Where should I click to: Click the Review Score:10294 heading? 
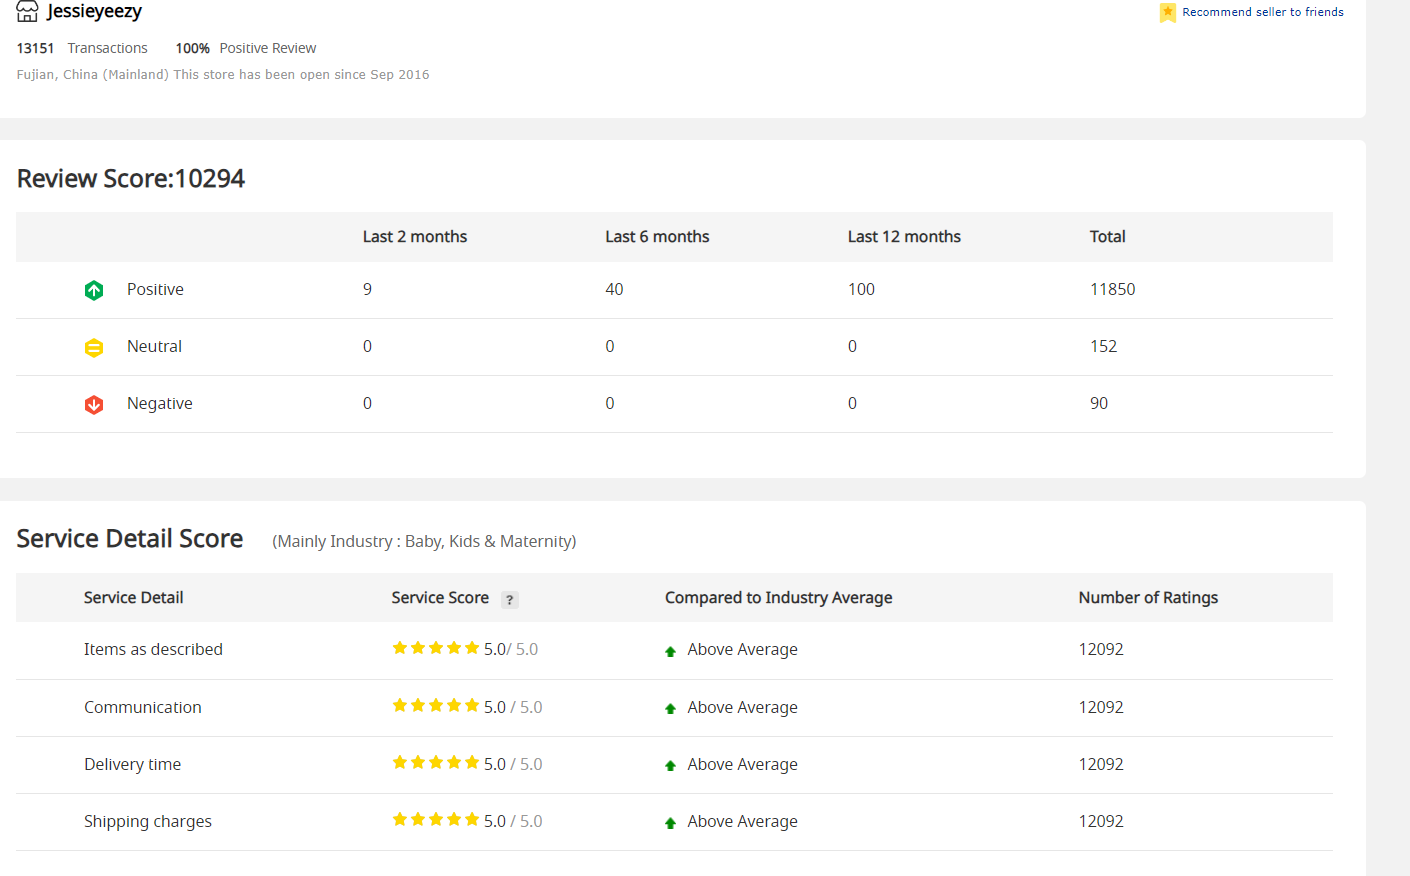pyautogui.click(x=131, y=178)
